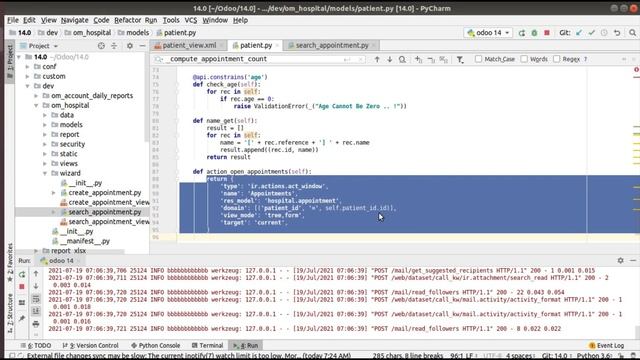Expand the conf folder
Image resolution: width=640 pixels, height=360 pixels.
tap(28, 67)
